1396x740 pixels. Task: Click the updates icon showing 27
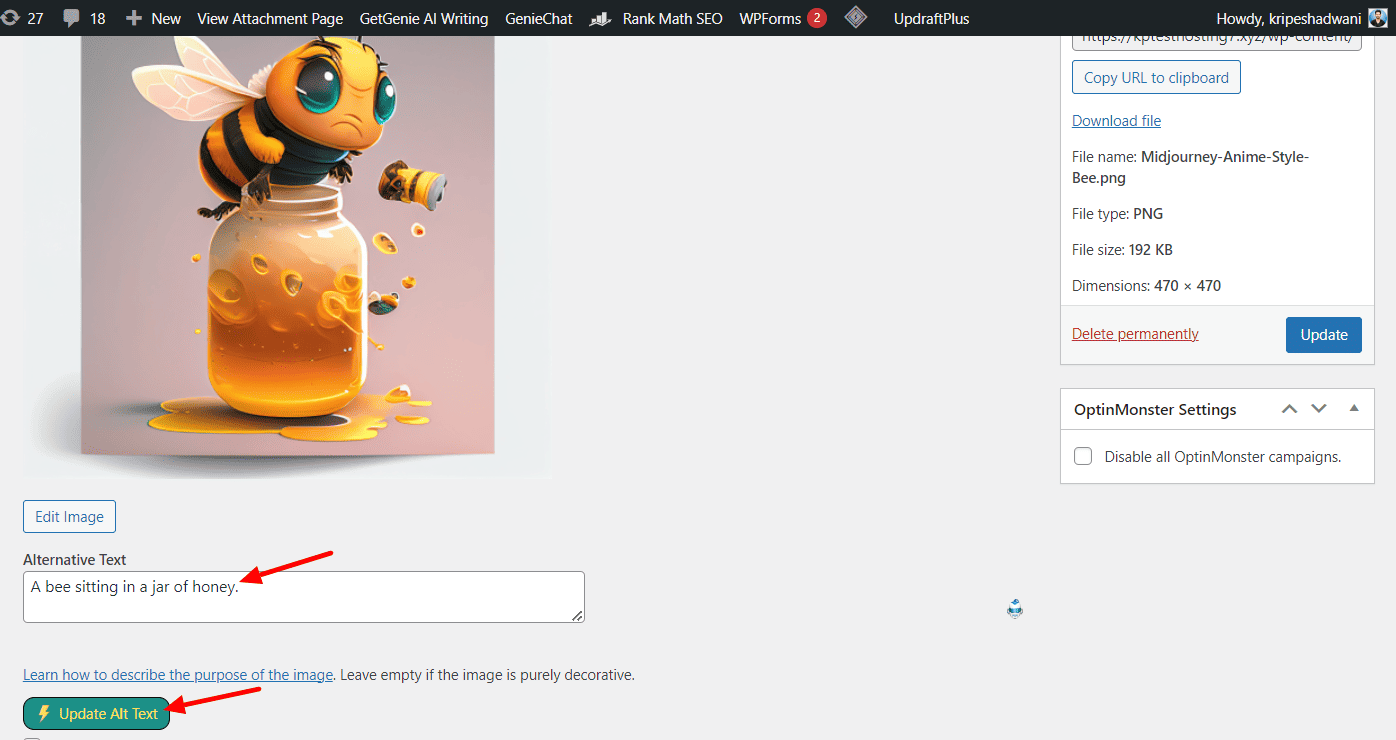[x=9, y=18]
